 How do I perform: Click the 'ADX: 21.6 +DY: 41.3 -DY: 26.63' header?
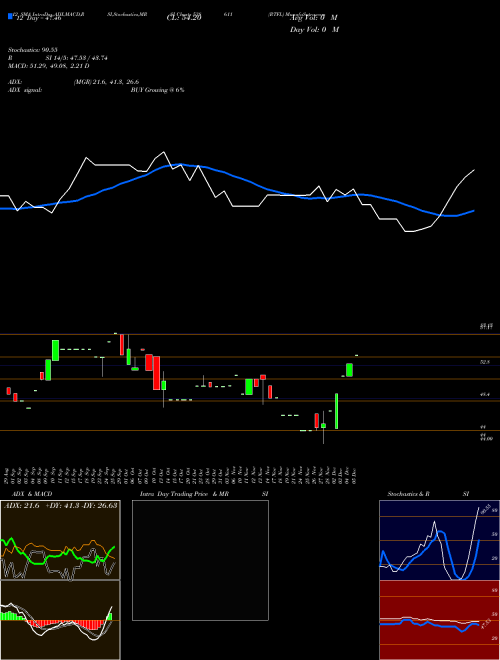[61, 505]
